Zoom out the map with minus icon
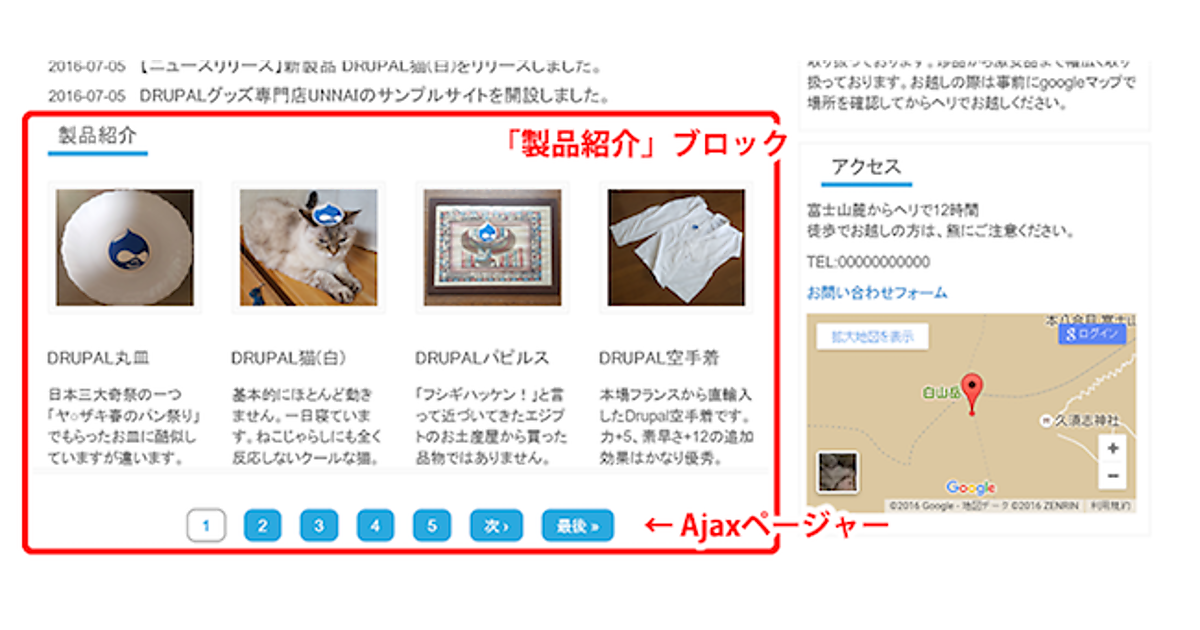This screenshot has height=630, width=1200. [x=1114, y=475]
